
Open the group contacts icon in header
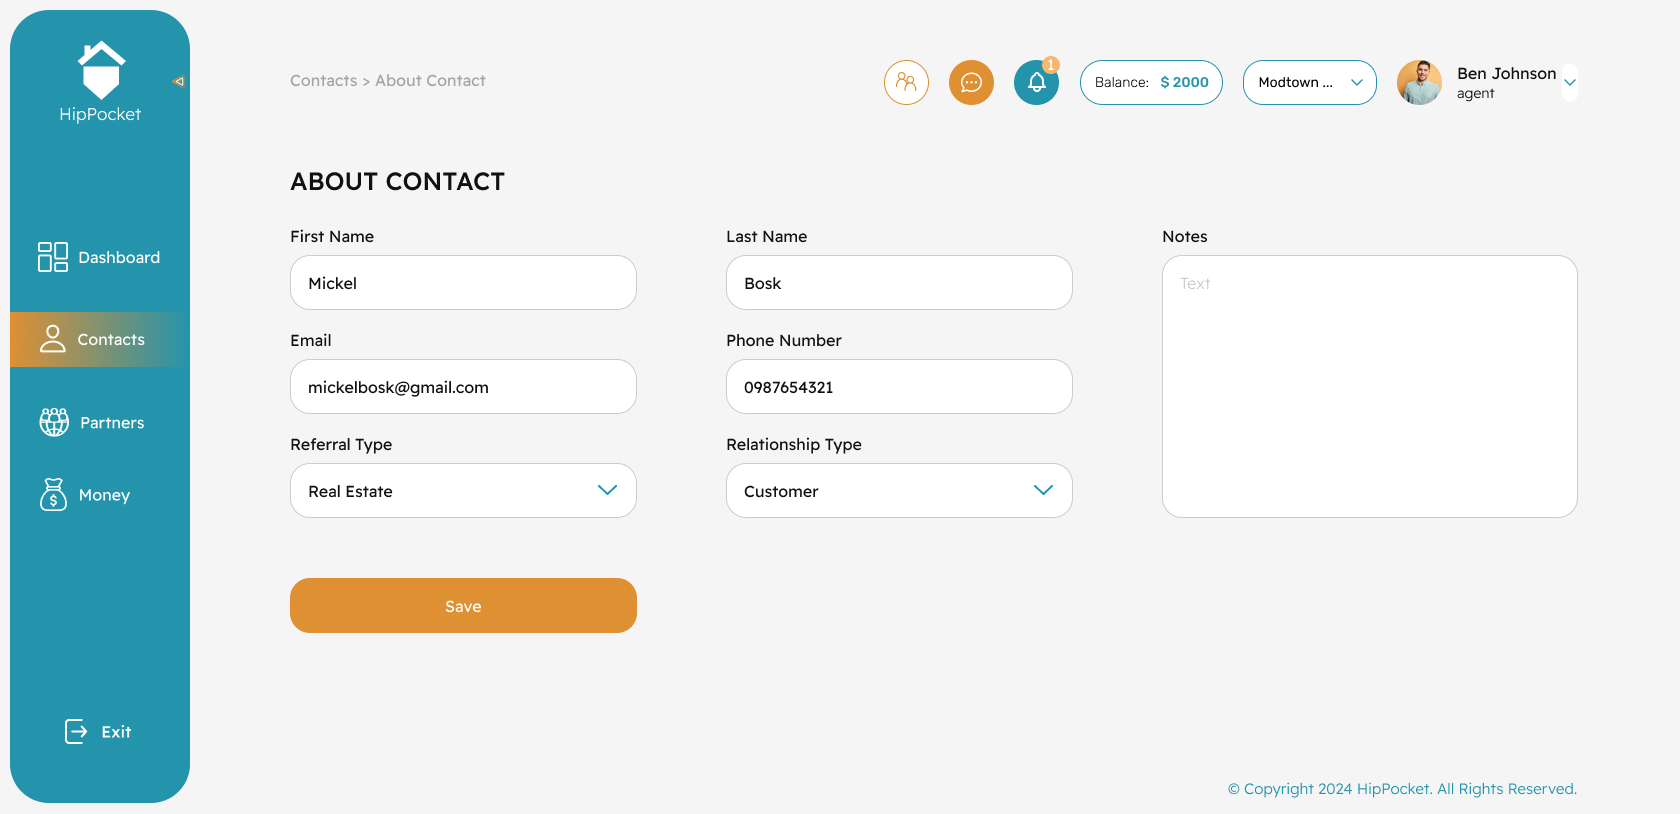pos(906,82)
